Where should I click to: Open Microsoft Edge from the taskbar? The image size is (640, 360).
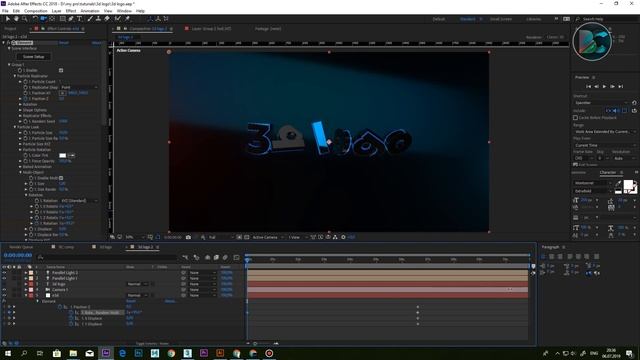[x=122, y=353]
